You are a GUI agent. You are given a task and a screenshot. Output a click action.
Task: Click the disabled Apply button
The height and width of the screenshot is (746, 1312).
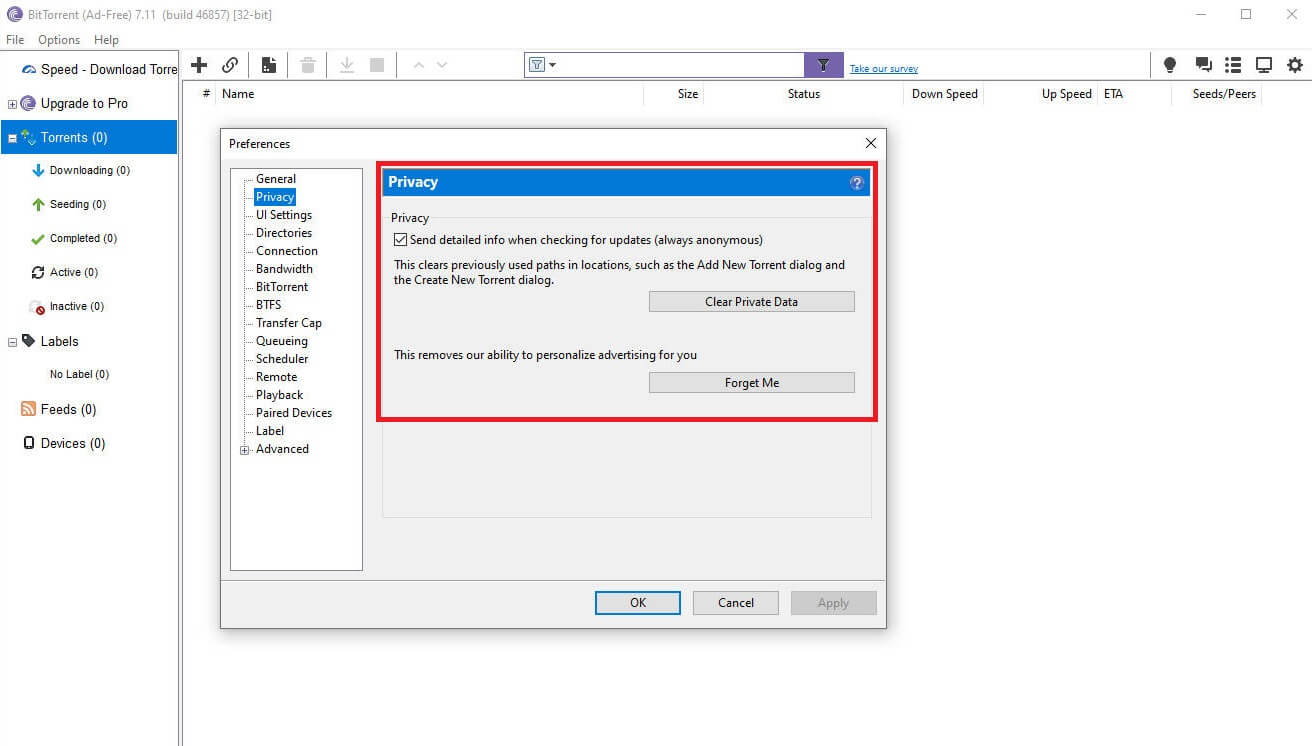point(833,603)
